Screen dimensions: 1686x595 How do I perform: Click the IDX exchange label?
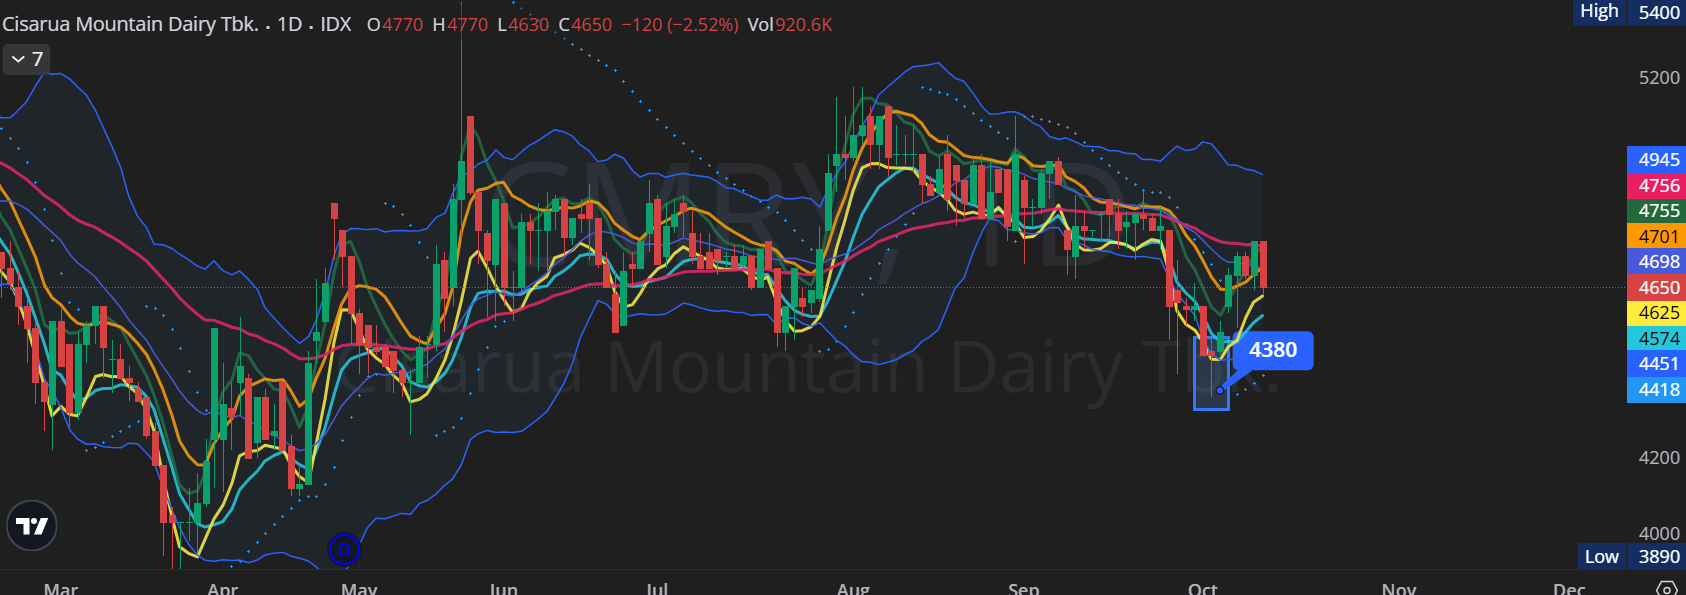click(x=336, y=24)
